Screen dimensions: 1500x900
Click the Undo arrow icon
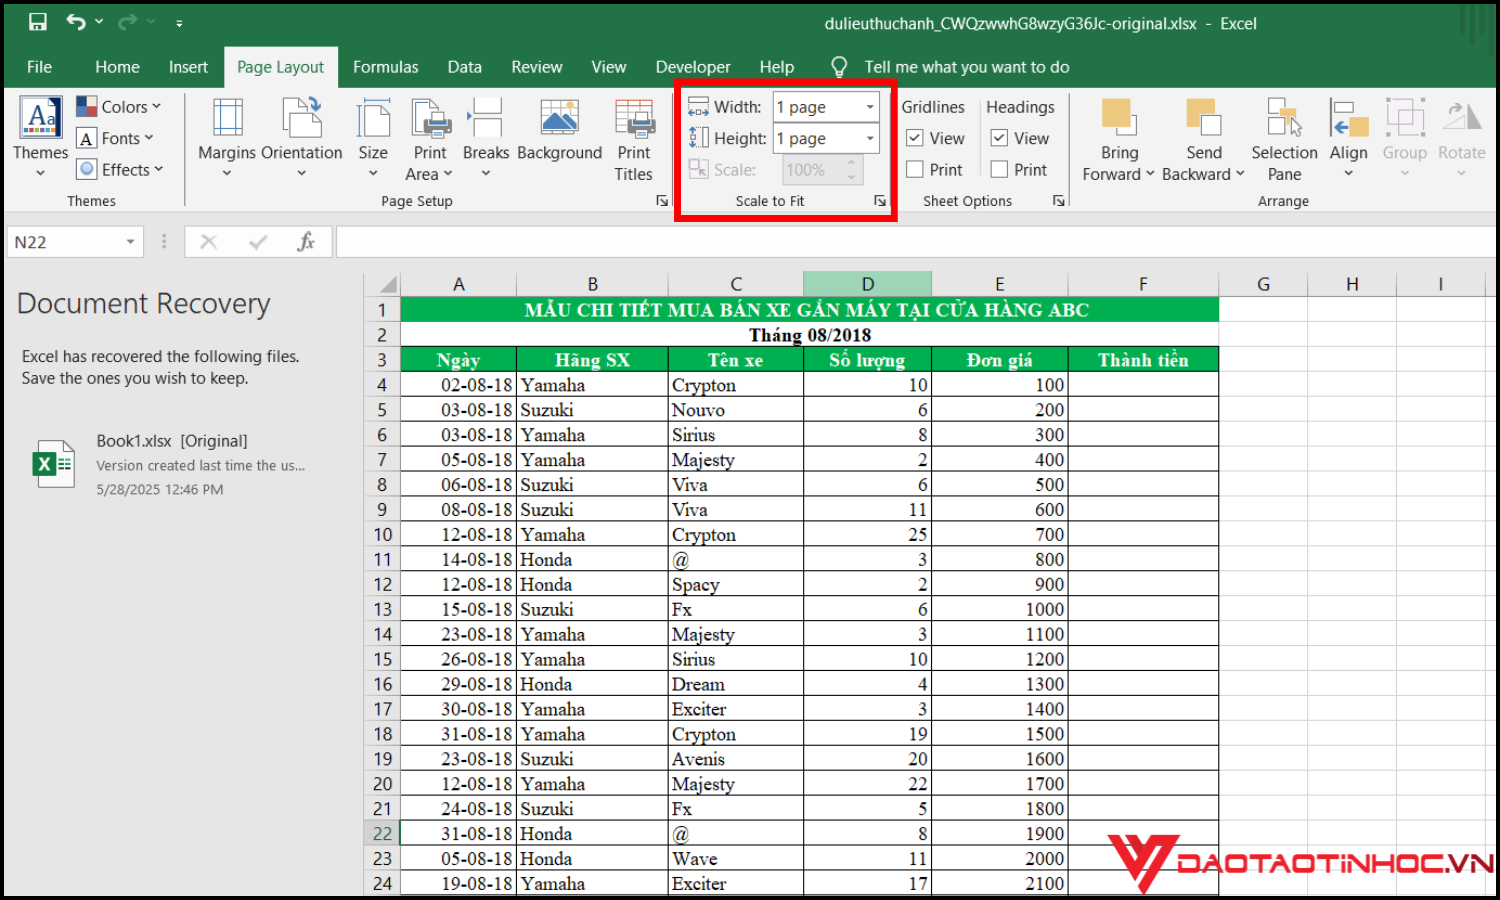point(76,22)
